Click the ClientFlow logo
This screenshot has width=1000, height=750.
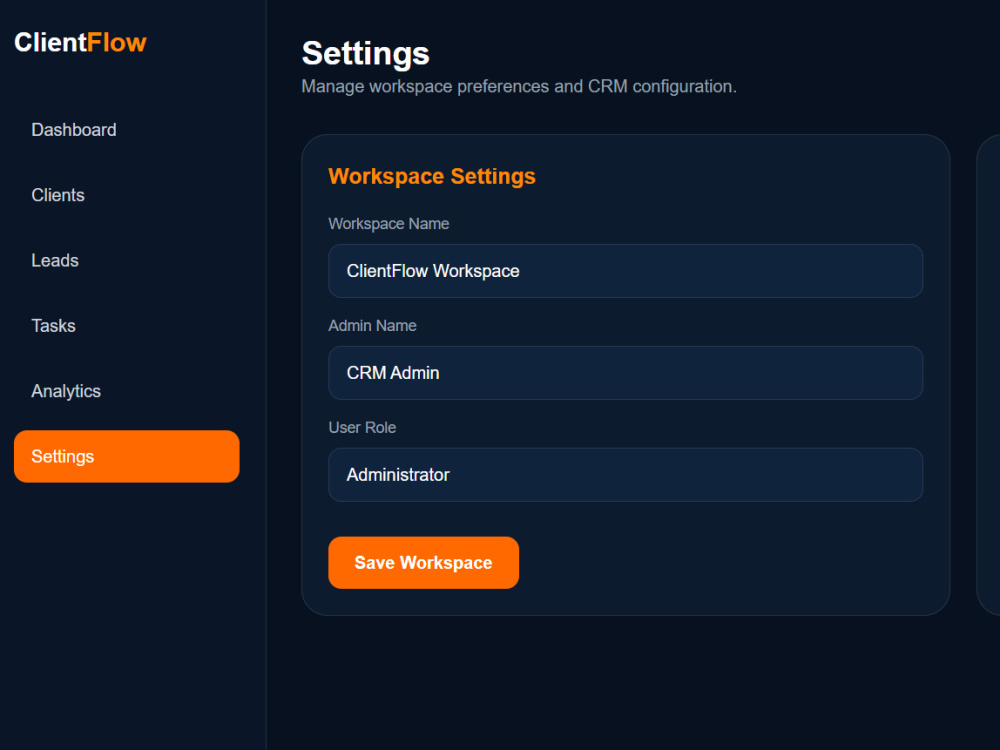pyautogui.click(x=80, y=43)
